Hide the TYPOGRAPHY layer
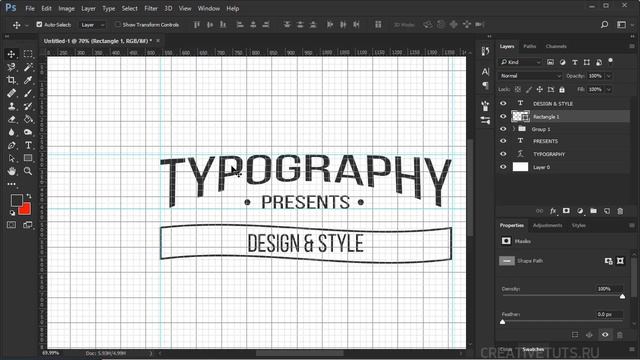The height and width of the screenshot is (360, 640). pos(503,154)
